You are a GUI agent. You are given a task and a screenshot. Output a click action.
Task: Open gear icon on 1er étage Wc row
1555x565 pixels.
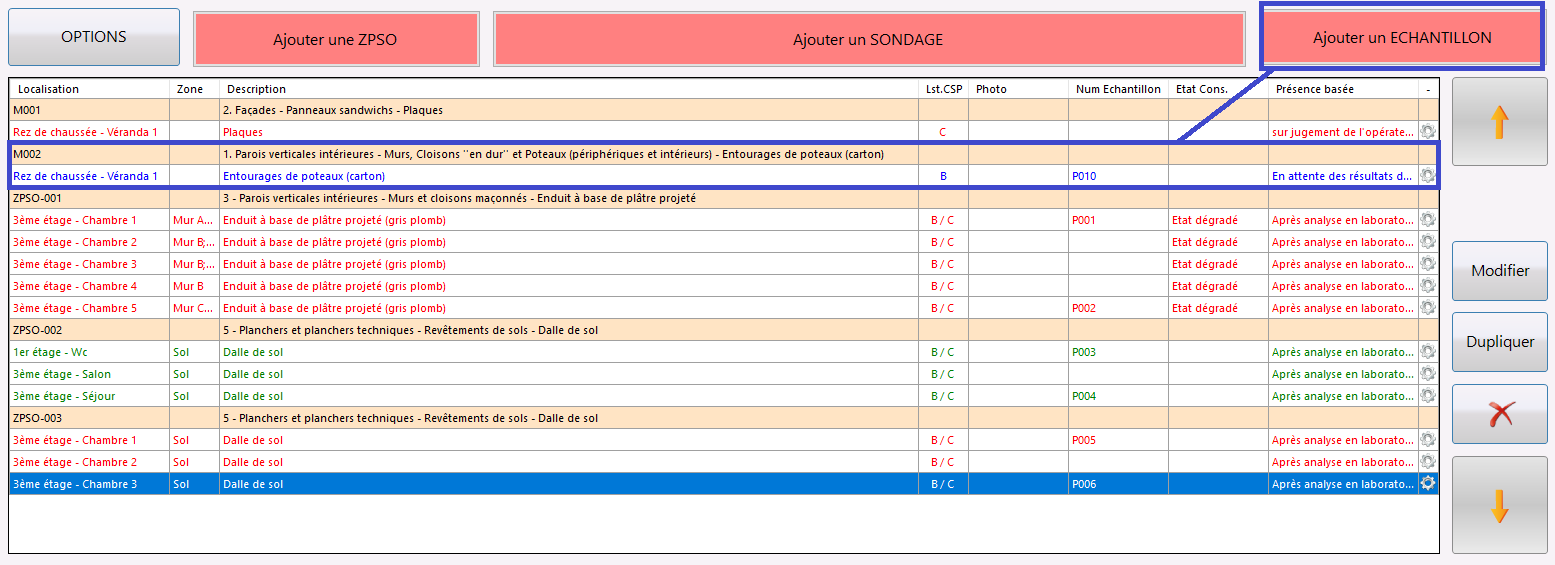1428,352
